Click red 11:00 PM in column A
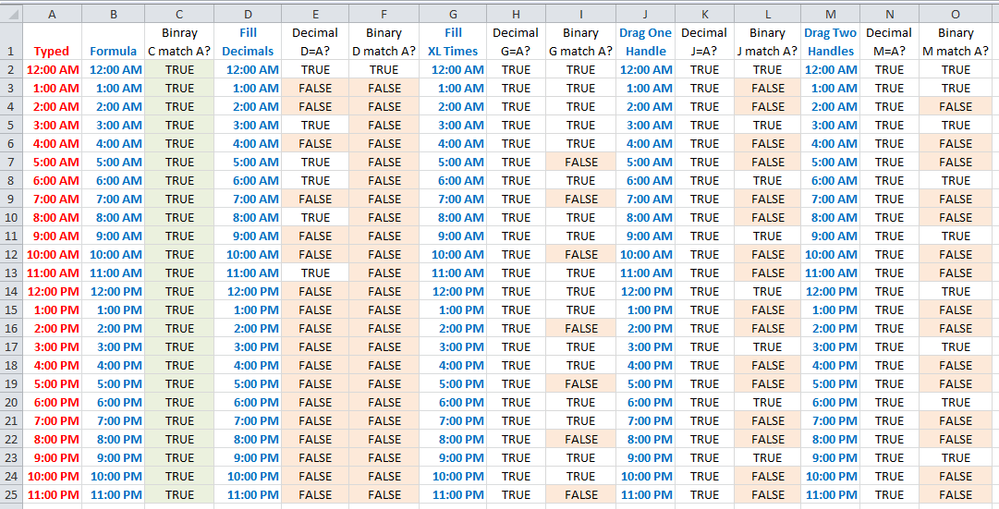Viewport: 999px width, 509px height. tap(52, 495)
